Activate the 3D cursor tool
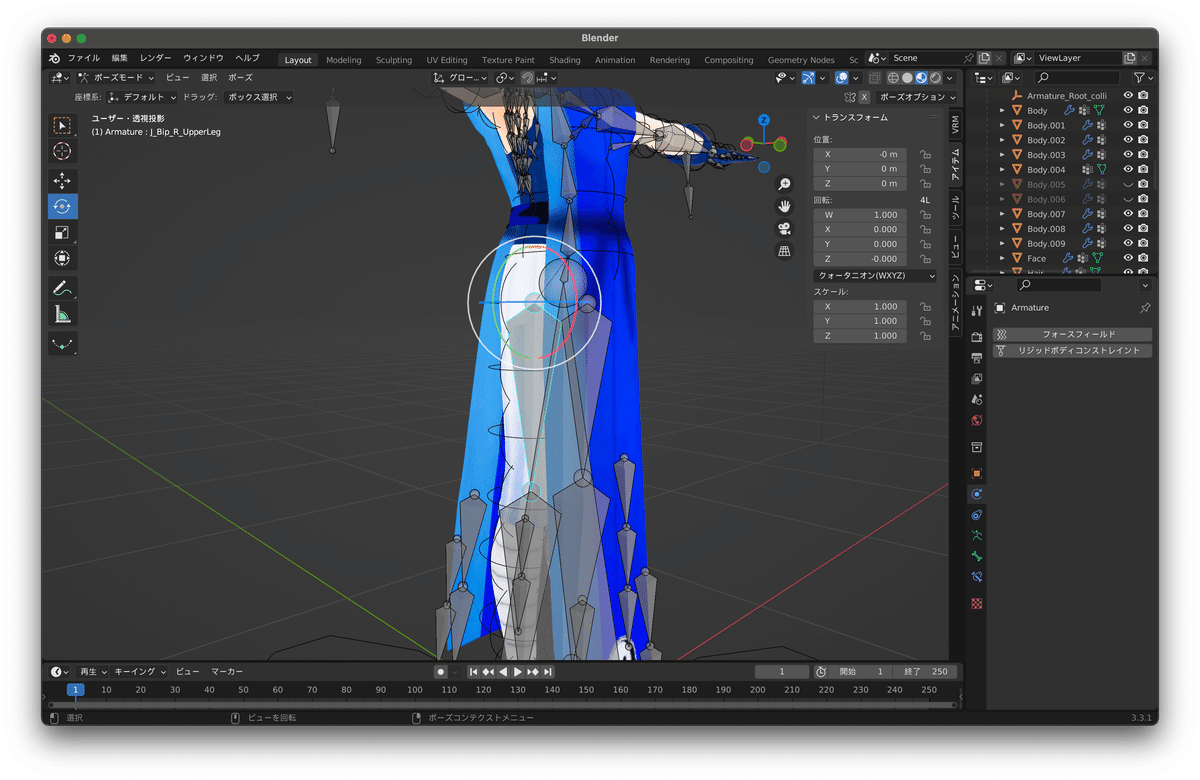The image size is (1200, 780). coord(62,151)
